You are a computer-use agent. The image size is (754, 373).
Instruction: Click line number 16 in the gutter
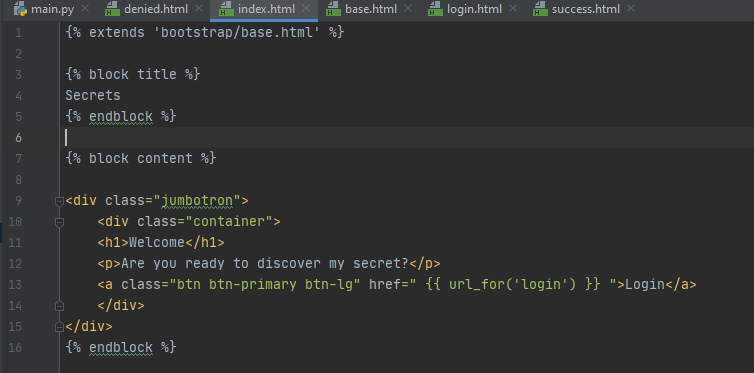pos(15,348)
